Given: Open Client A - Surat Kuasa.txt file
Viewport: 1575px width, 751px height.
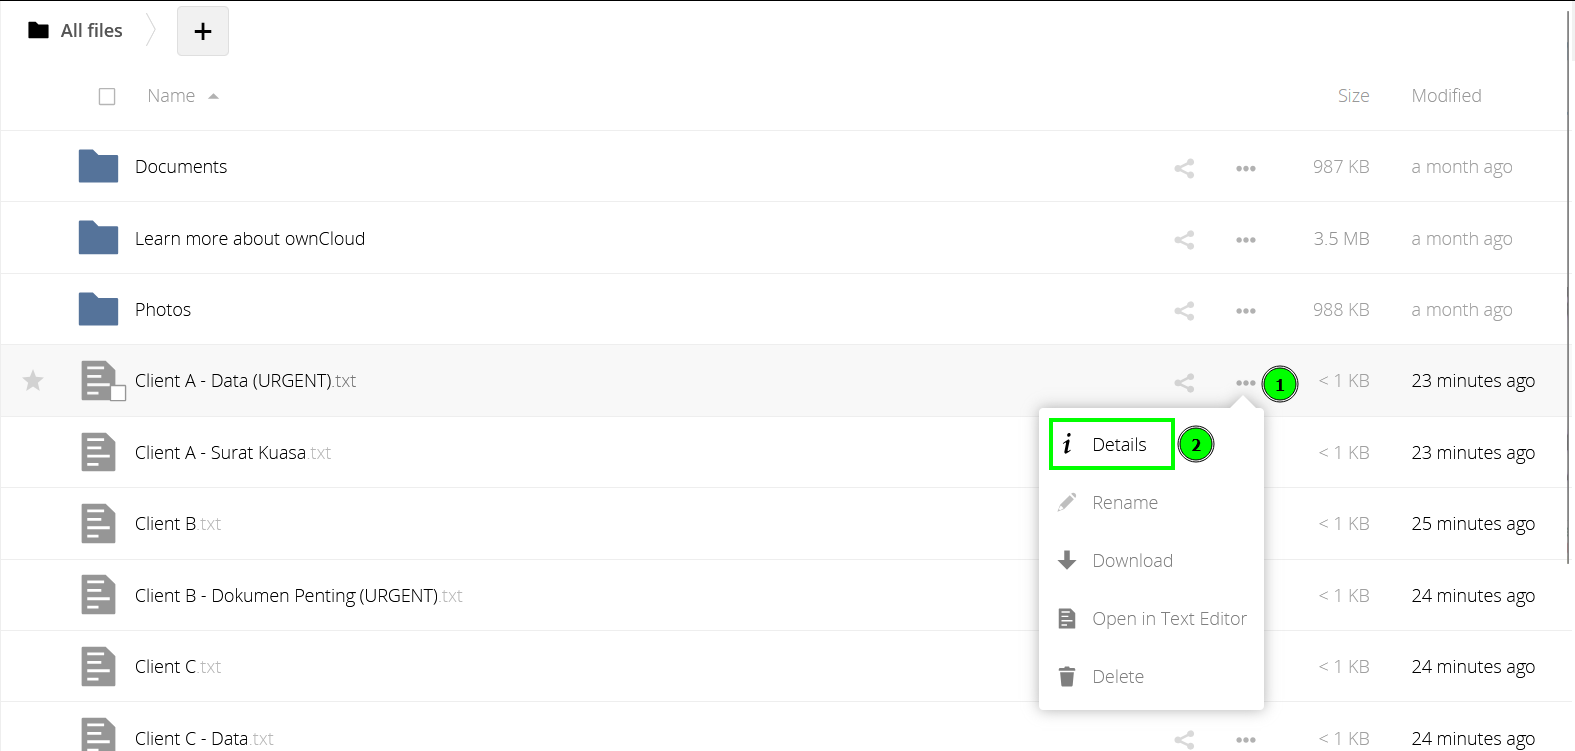Looking at the screenshot, I should [x=220, y=453].
